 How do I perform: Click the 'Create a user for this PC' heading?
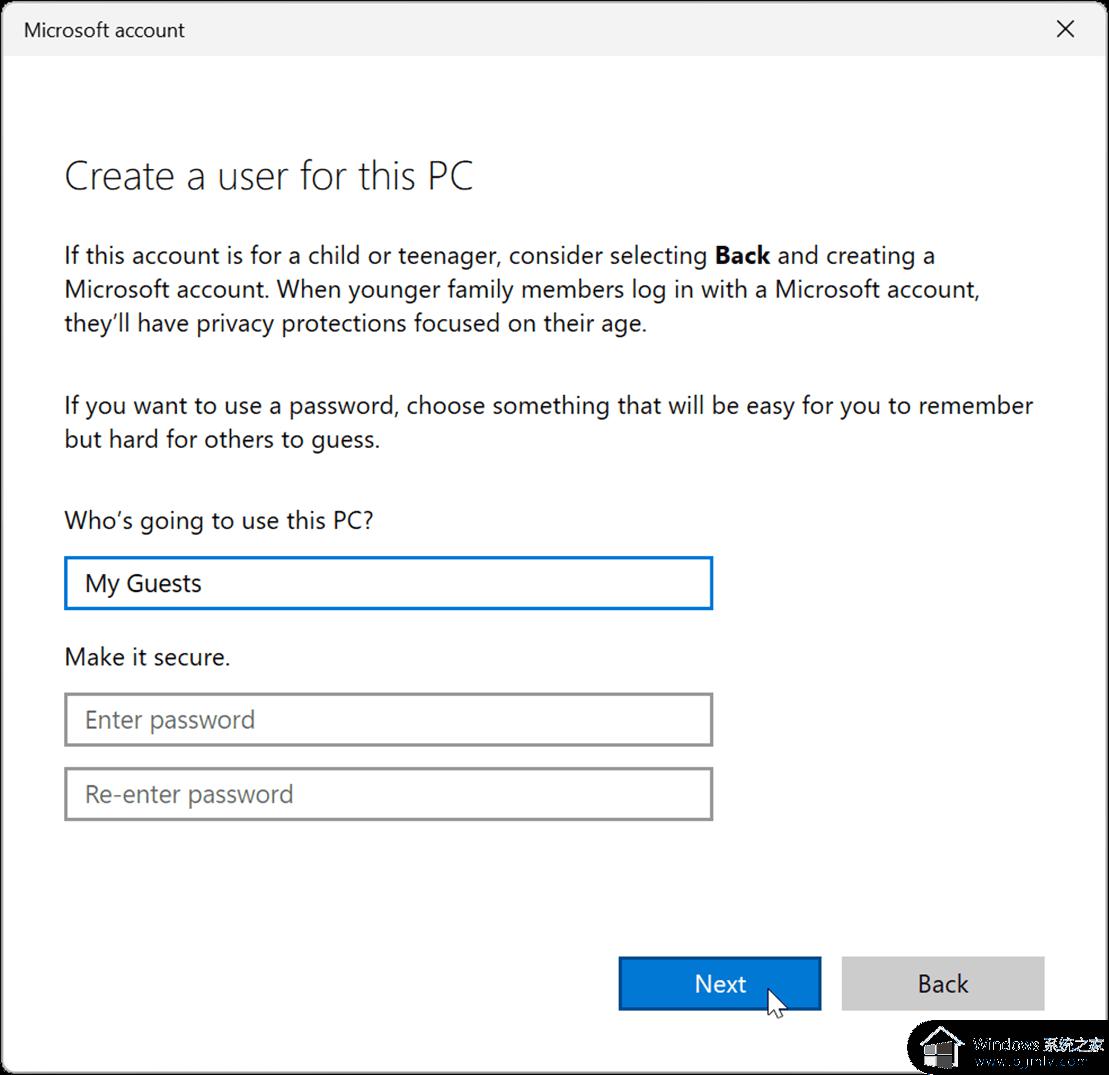(269, 175)
